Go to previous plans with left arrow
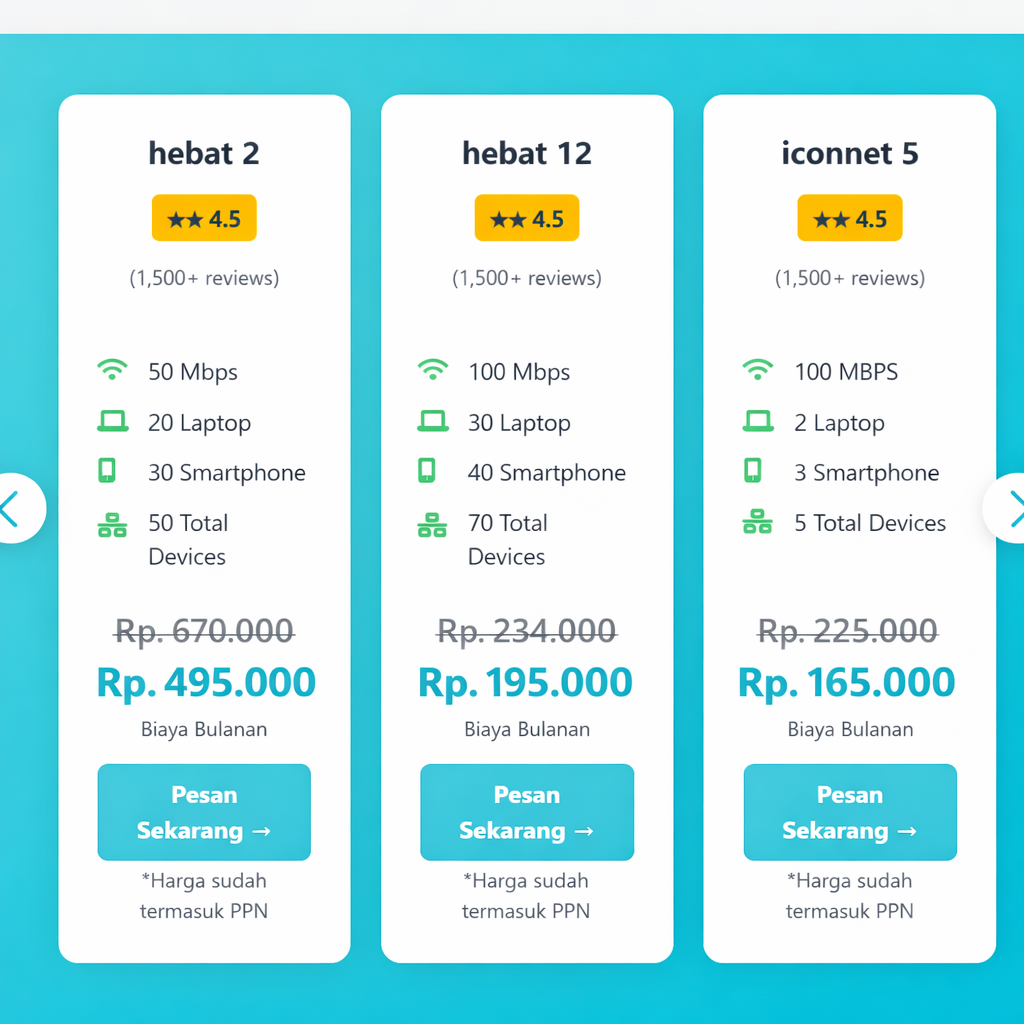 click(x=18, y=508)
